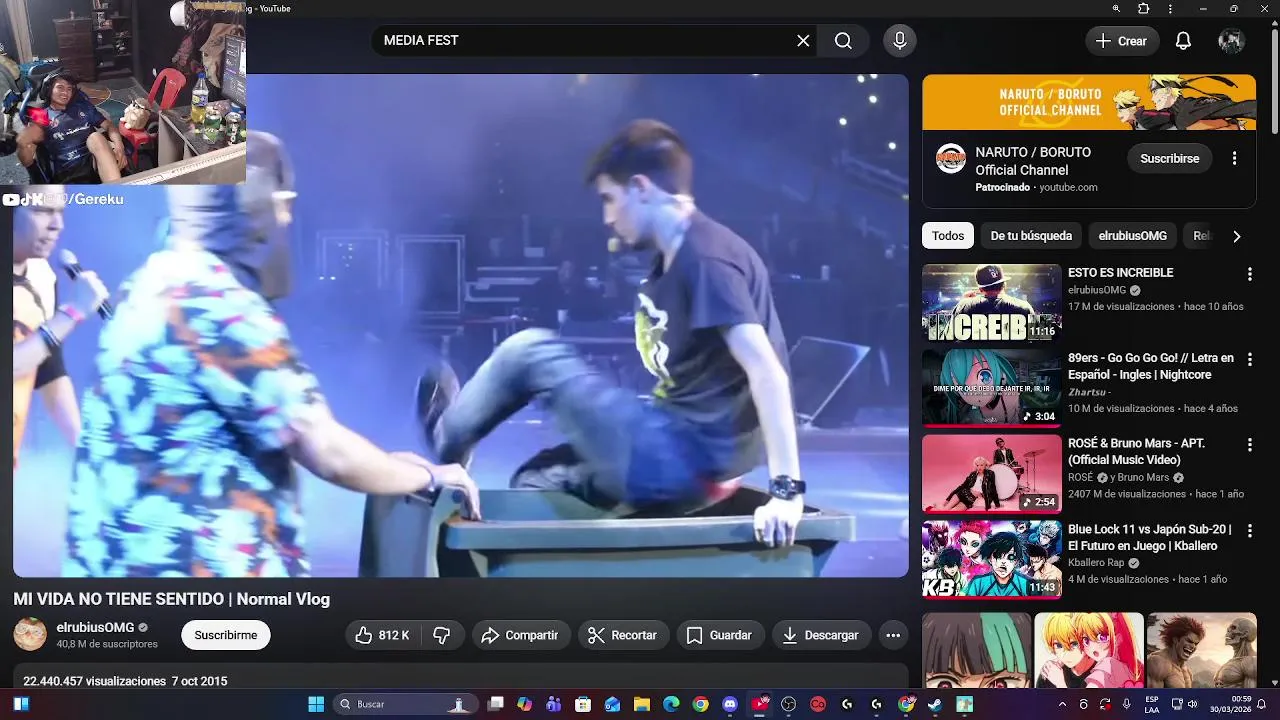Open Microsoft Teams from the taskbar
The height and width of the screenshot is (720, 1280).
[x=554, y=704]
